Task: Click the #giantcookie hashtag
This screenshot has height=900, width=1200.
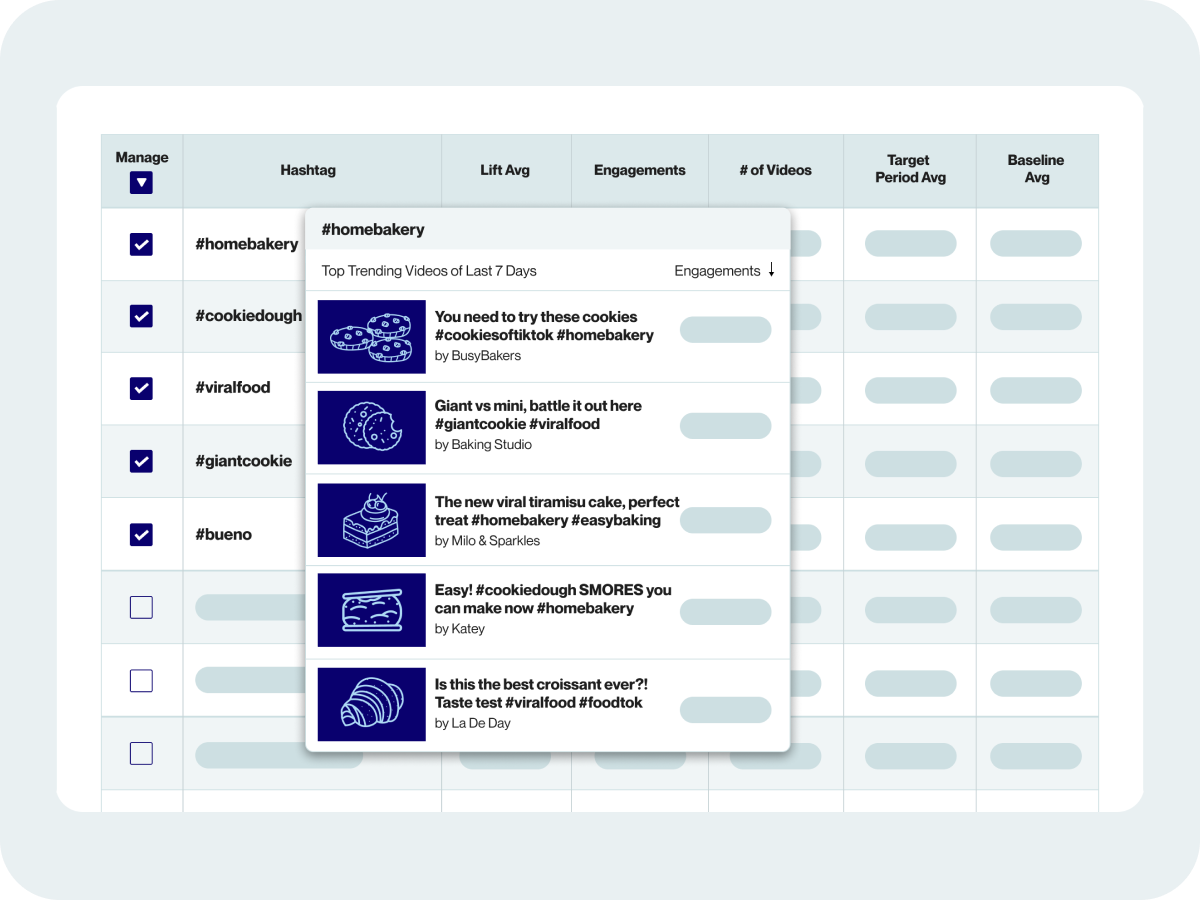Action: tap(243, 461)
